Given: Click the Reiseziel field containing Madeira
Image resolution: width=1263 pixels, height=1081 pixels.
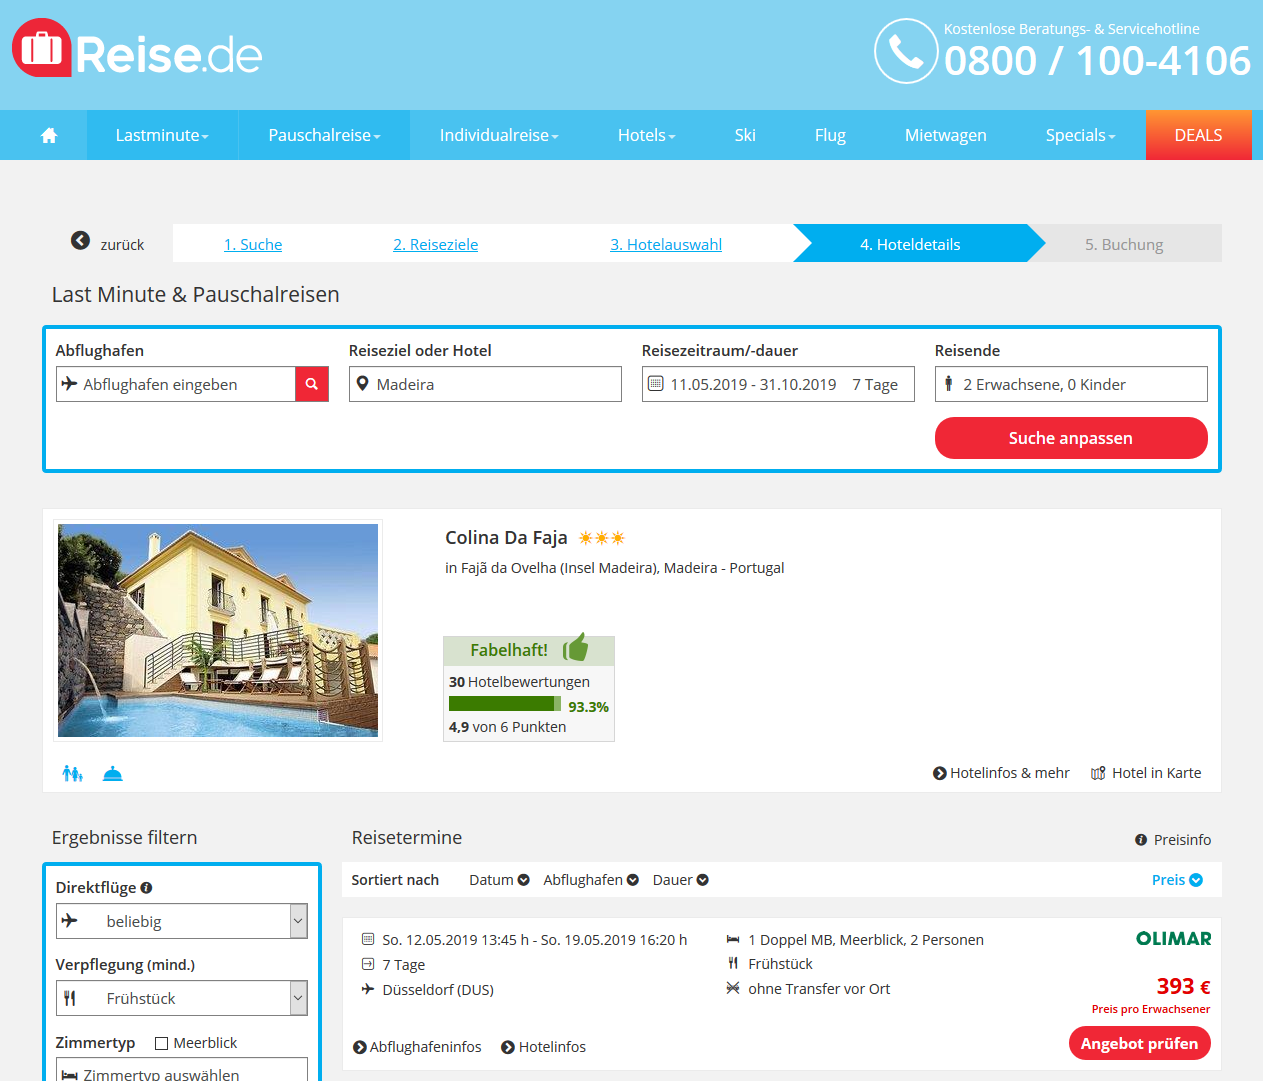Looking at the screenshot, I should click(x=485, y=384).
